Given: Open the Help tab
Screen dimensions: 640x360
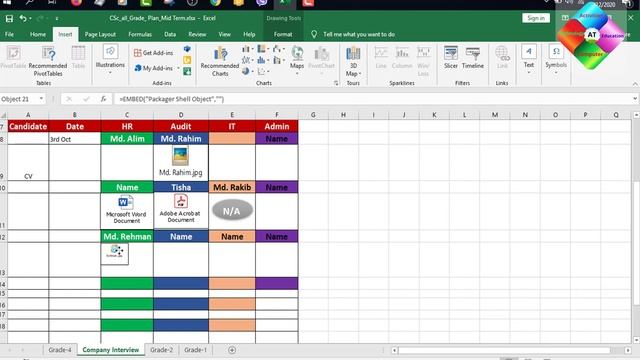Looking at the screenshot, I should [249, 34].
